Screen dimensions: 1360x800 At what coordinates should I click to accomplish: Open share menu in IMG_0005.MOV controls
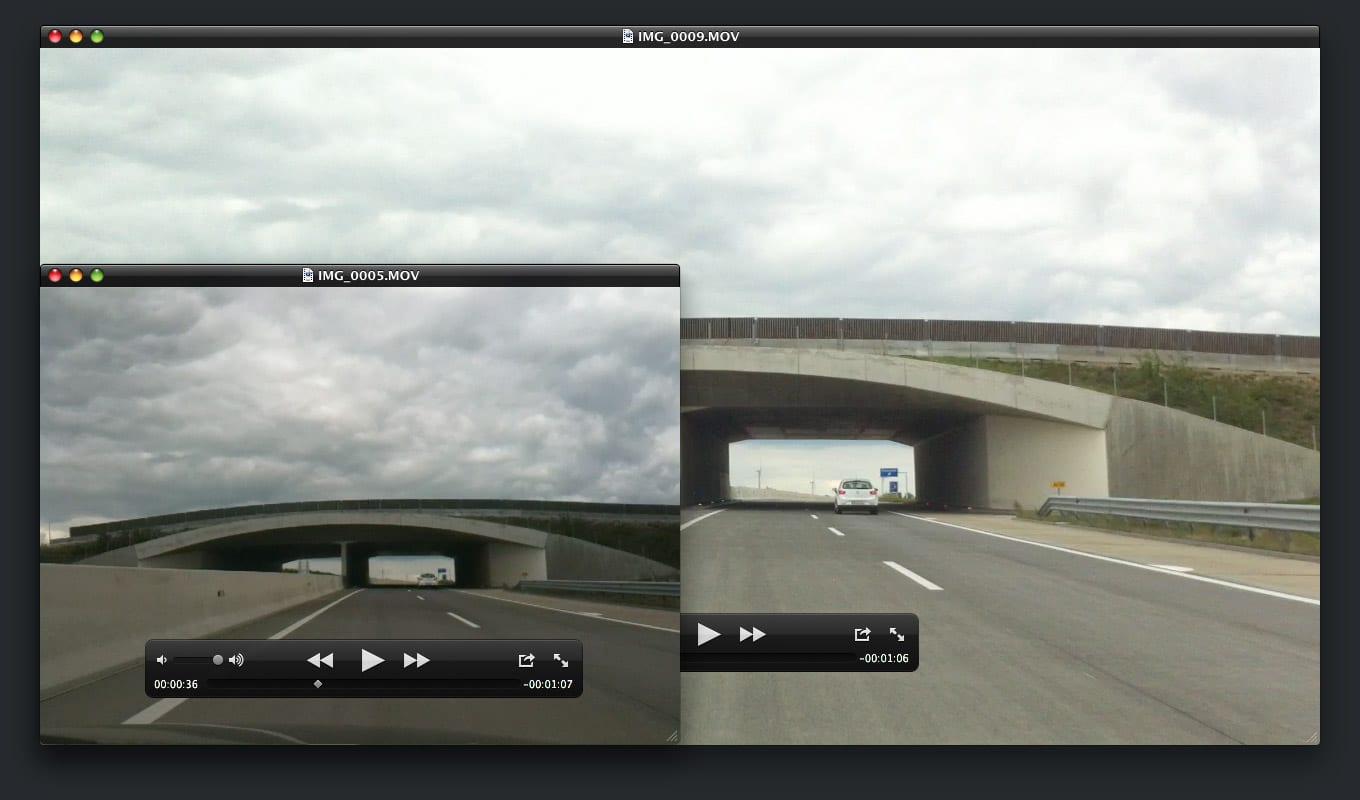[526, 660]
